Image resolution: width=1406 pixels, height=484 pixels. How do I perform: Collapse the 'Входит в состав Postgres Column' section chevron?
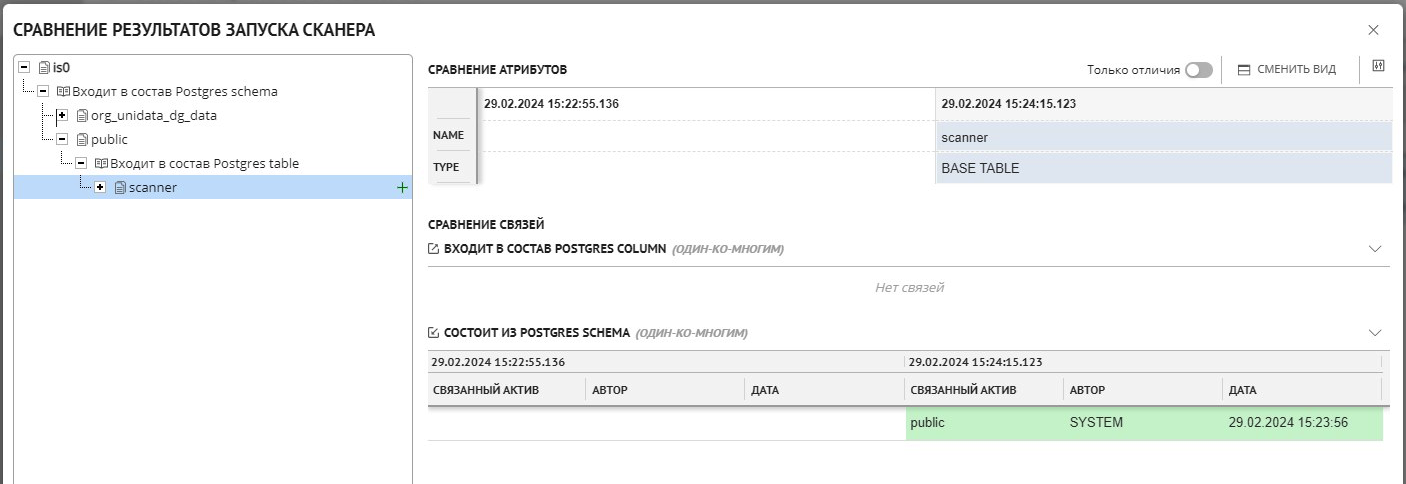1374,249
